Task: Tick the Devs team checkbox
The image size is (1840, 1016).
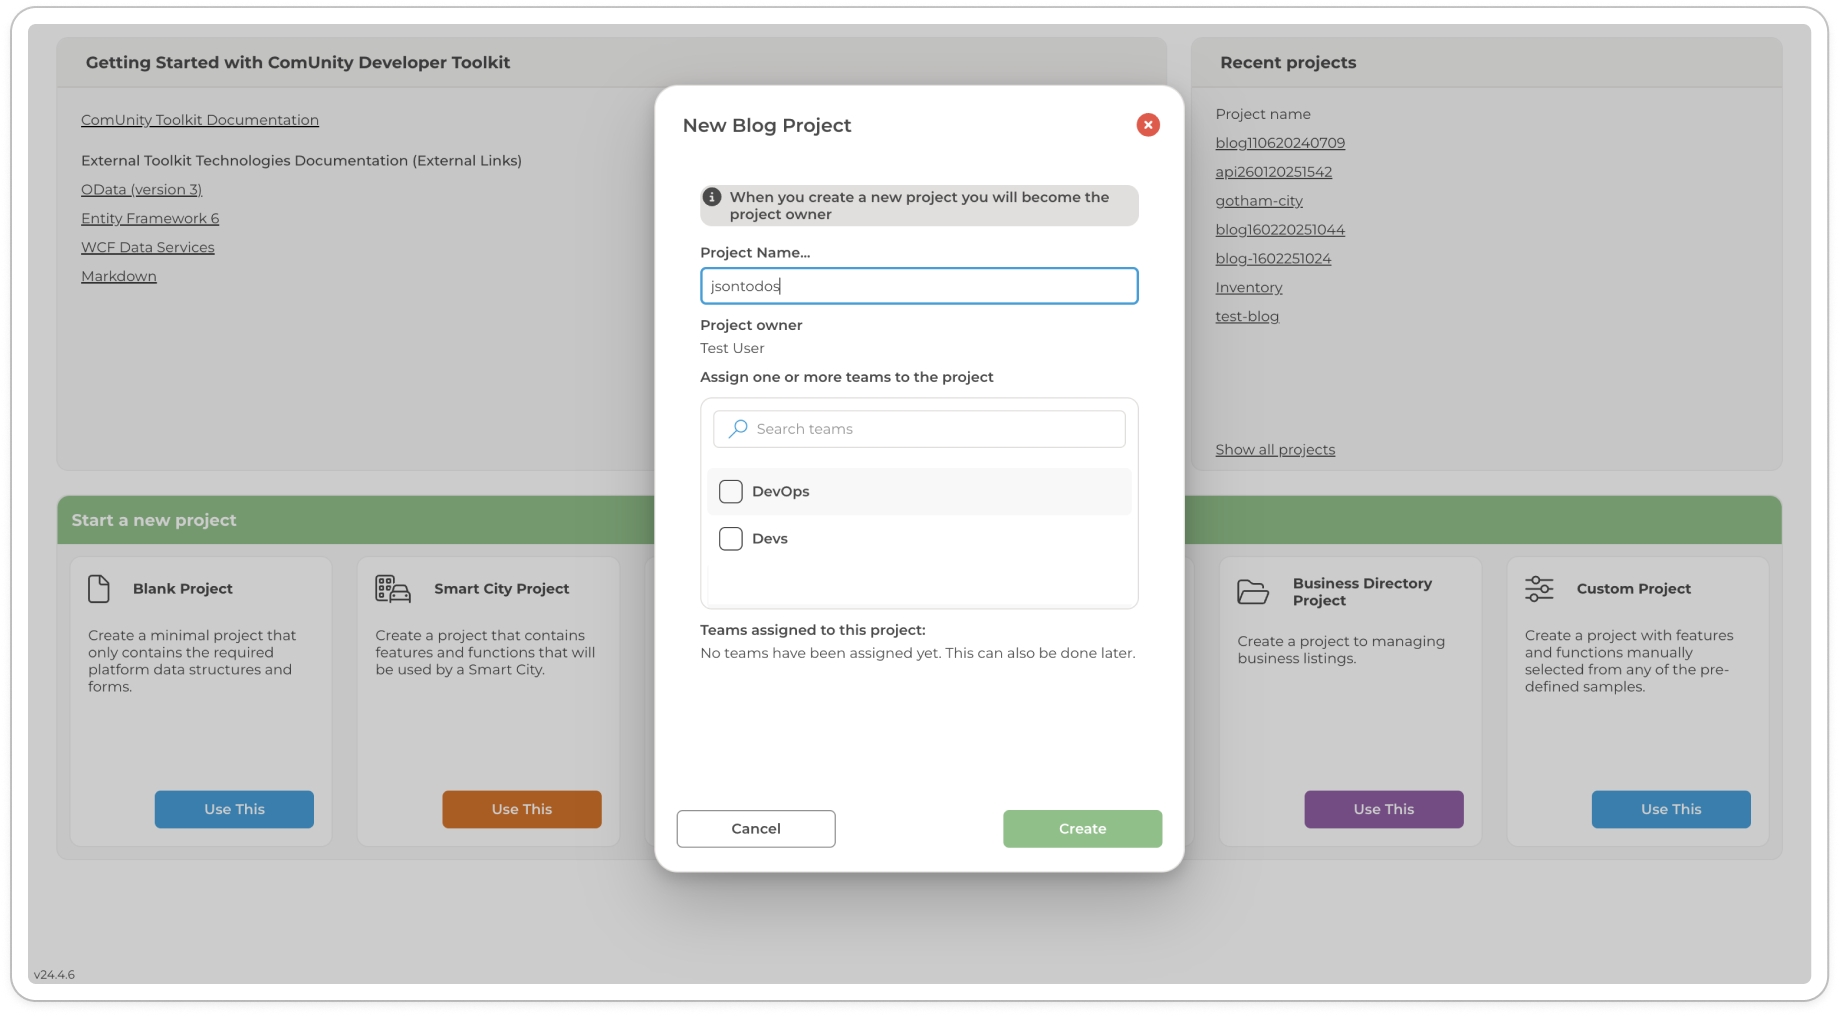Action: coord(731,539)
